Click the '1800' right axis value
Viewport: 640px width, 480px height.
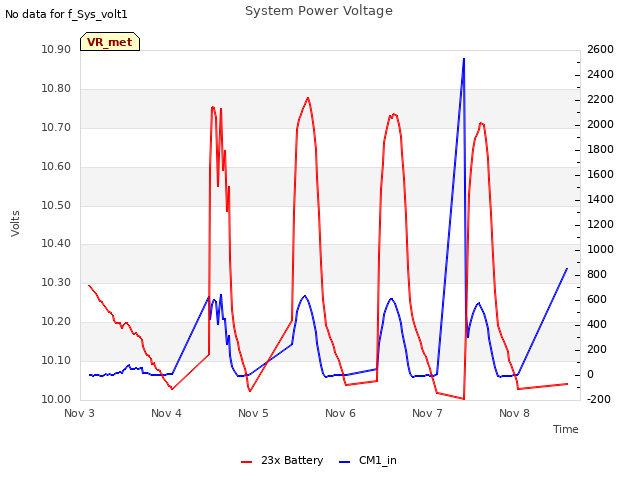[600, 150]
